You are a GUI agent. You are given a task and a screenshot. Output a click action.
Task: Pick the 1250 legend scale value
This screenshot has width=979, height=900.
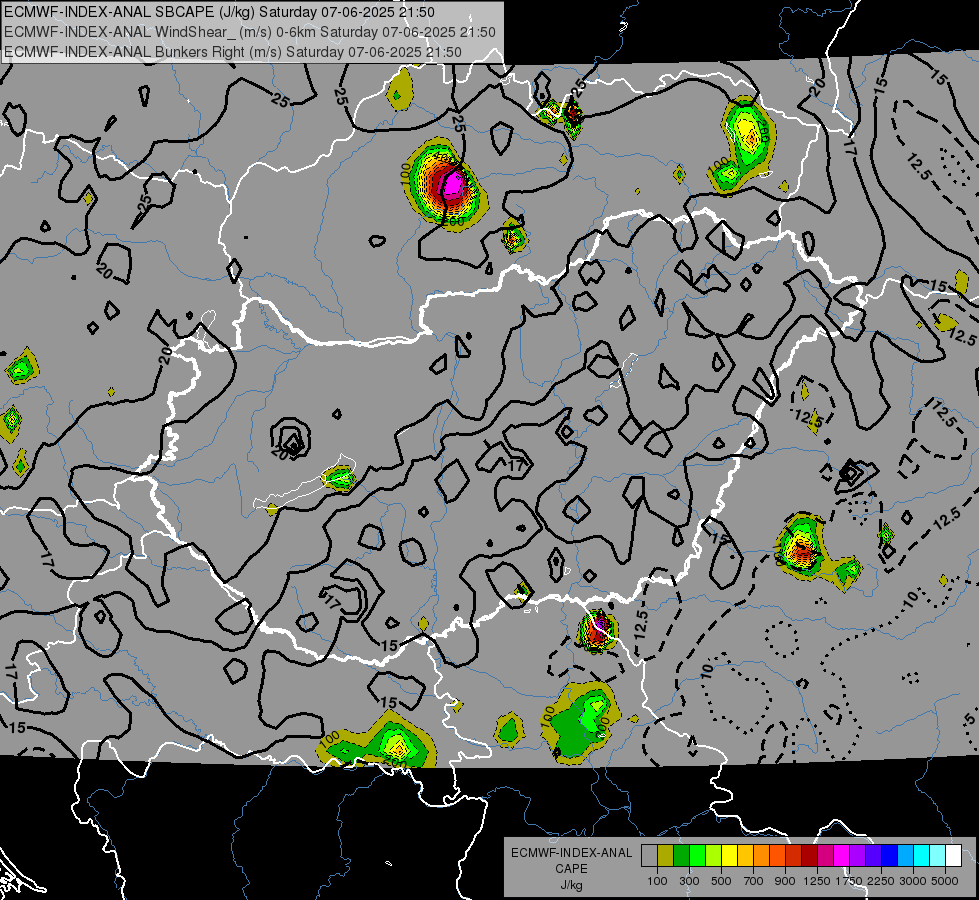[x=817, y=881]
